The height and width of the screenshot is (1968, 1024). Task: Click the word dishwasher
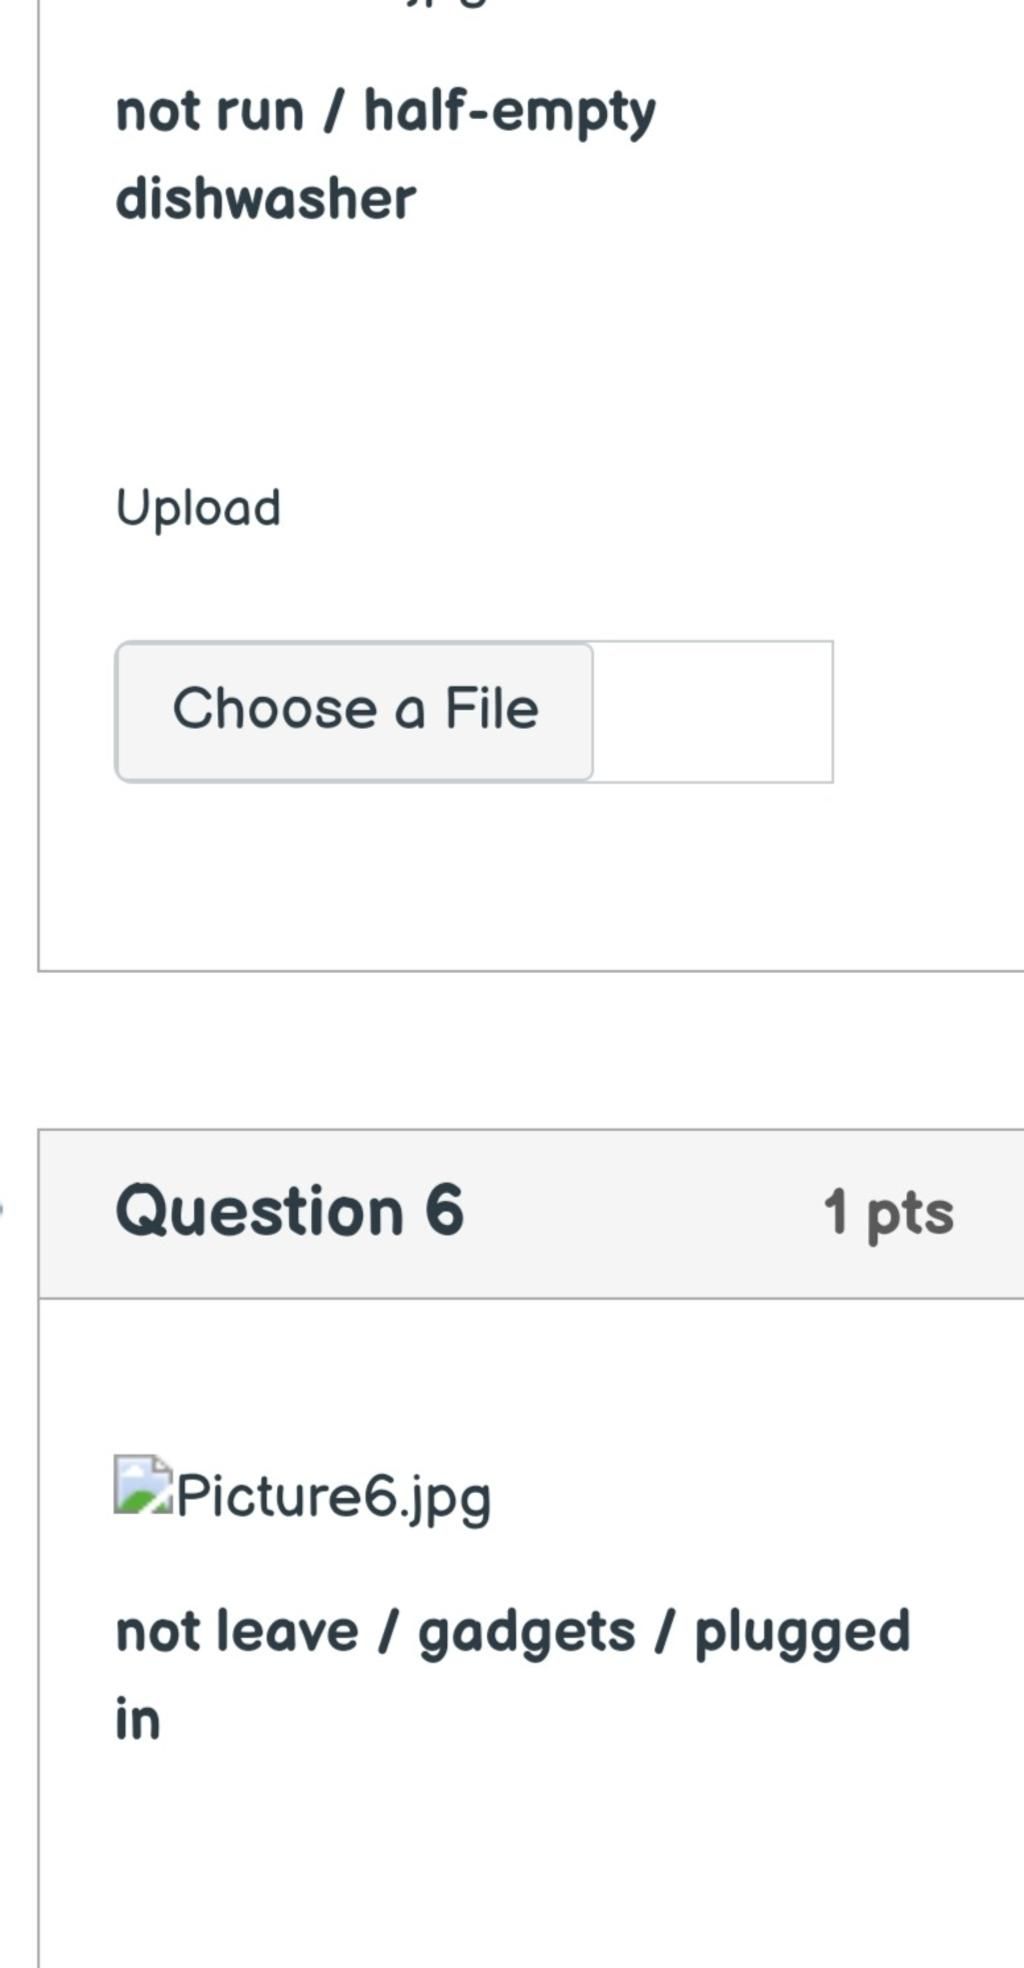pos(266,199)
